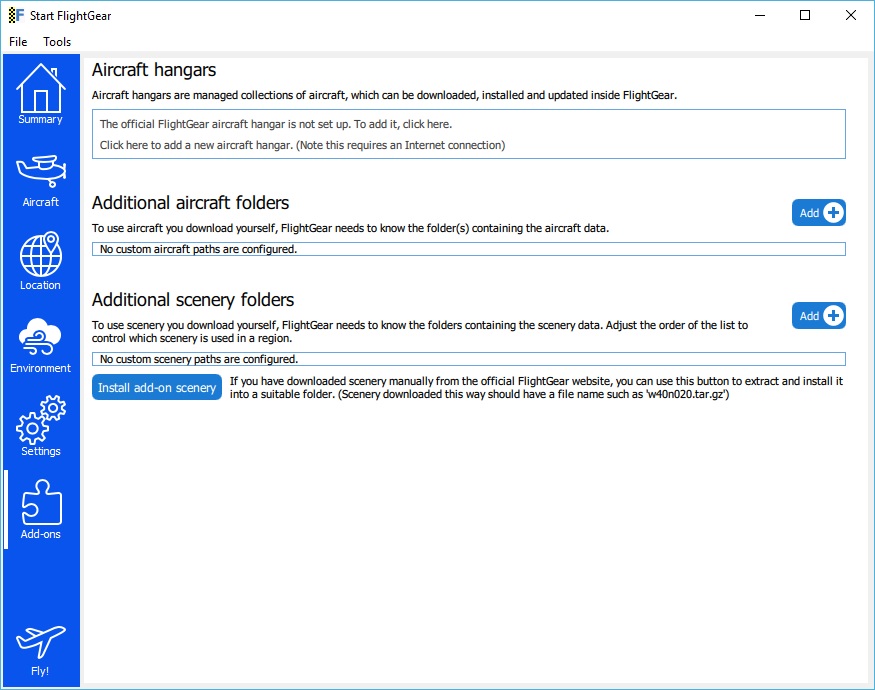Maximize the Start FlightGear window
This screenshot has width=875, height=690.
point(805,15)
